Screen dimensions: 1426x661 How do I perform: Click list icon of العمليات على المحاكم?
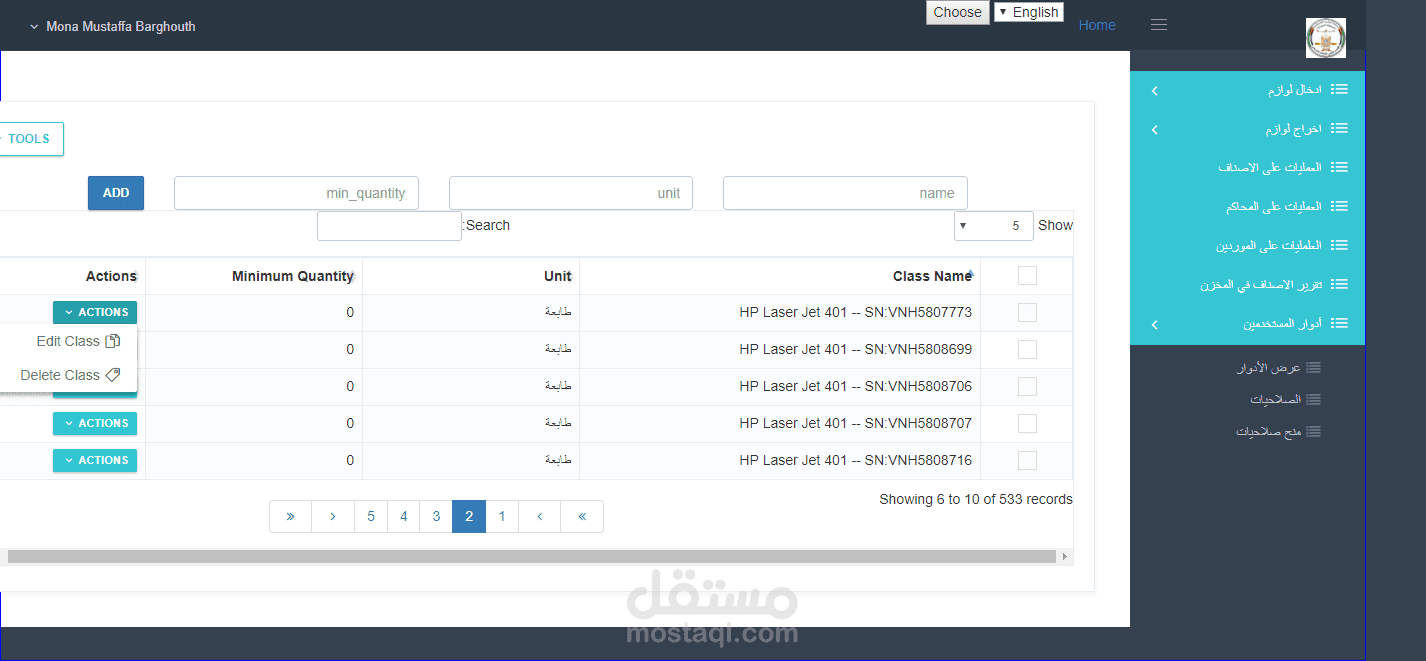[x=1339, y=206]
